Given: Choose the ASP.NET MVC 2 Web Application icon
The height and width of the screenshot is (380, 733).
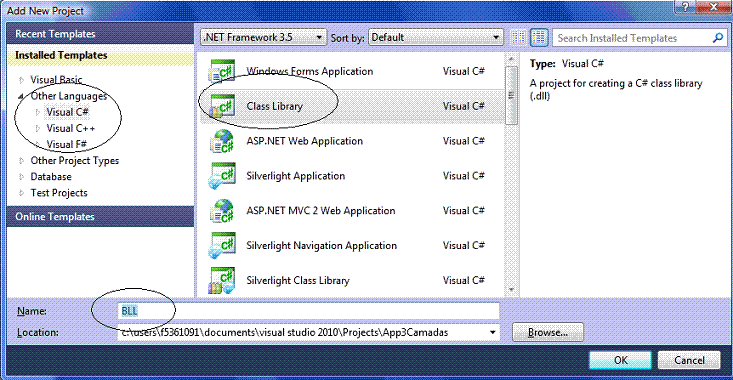Looking at the screenshot, I should (222, 211).
